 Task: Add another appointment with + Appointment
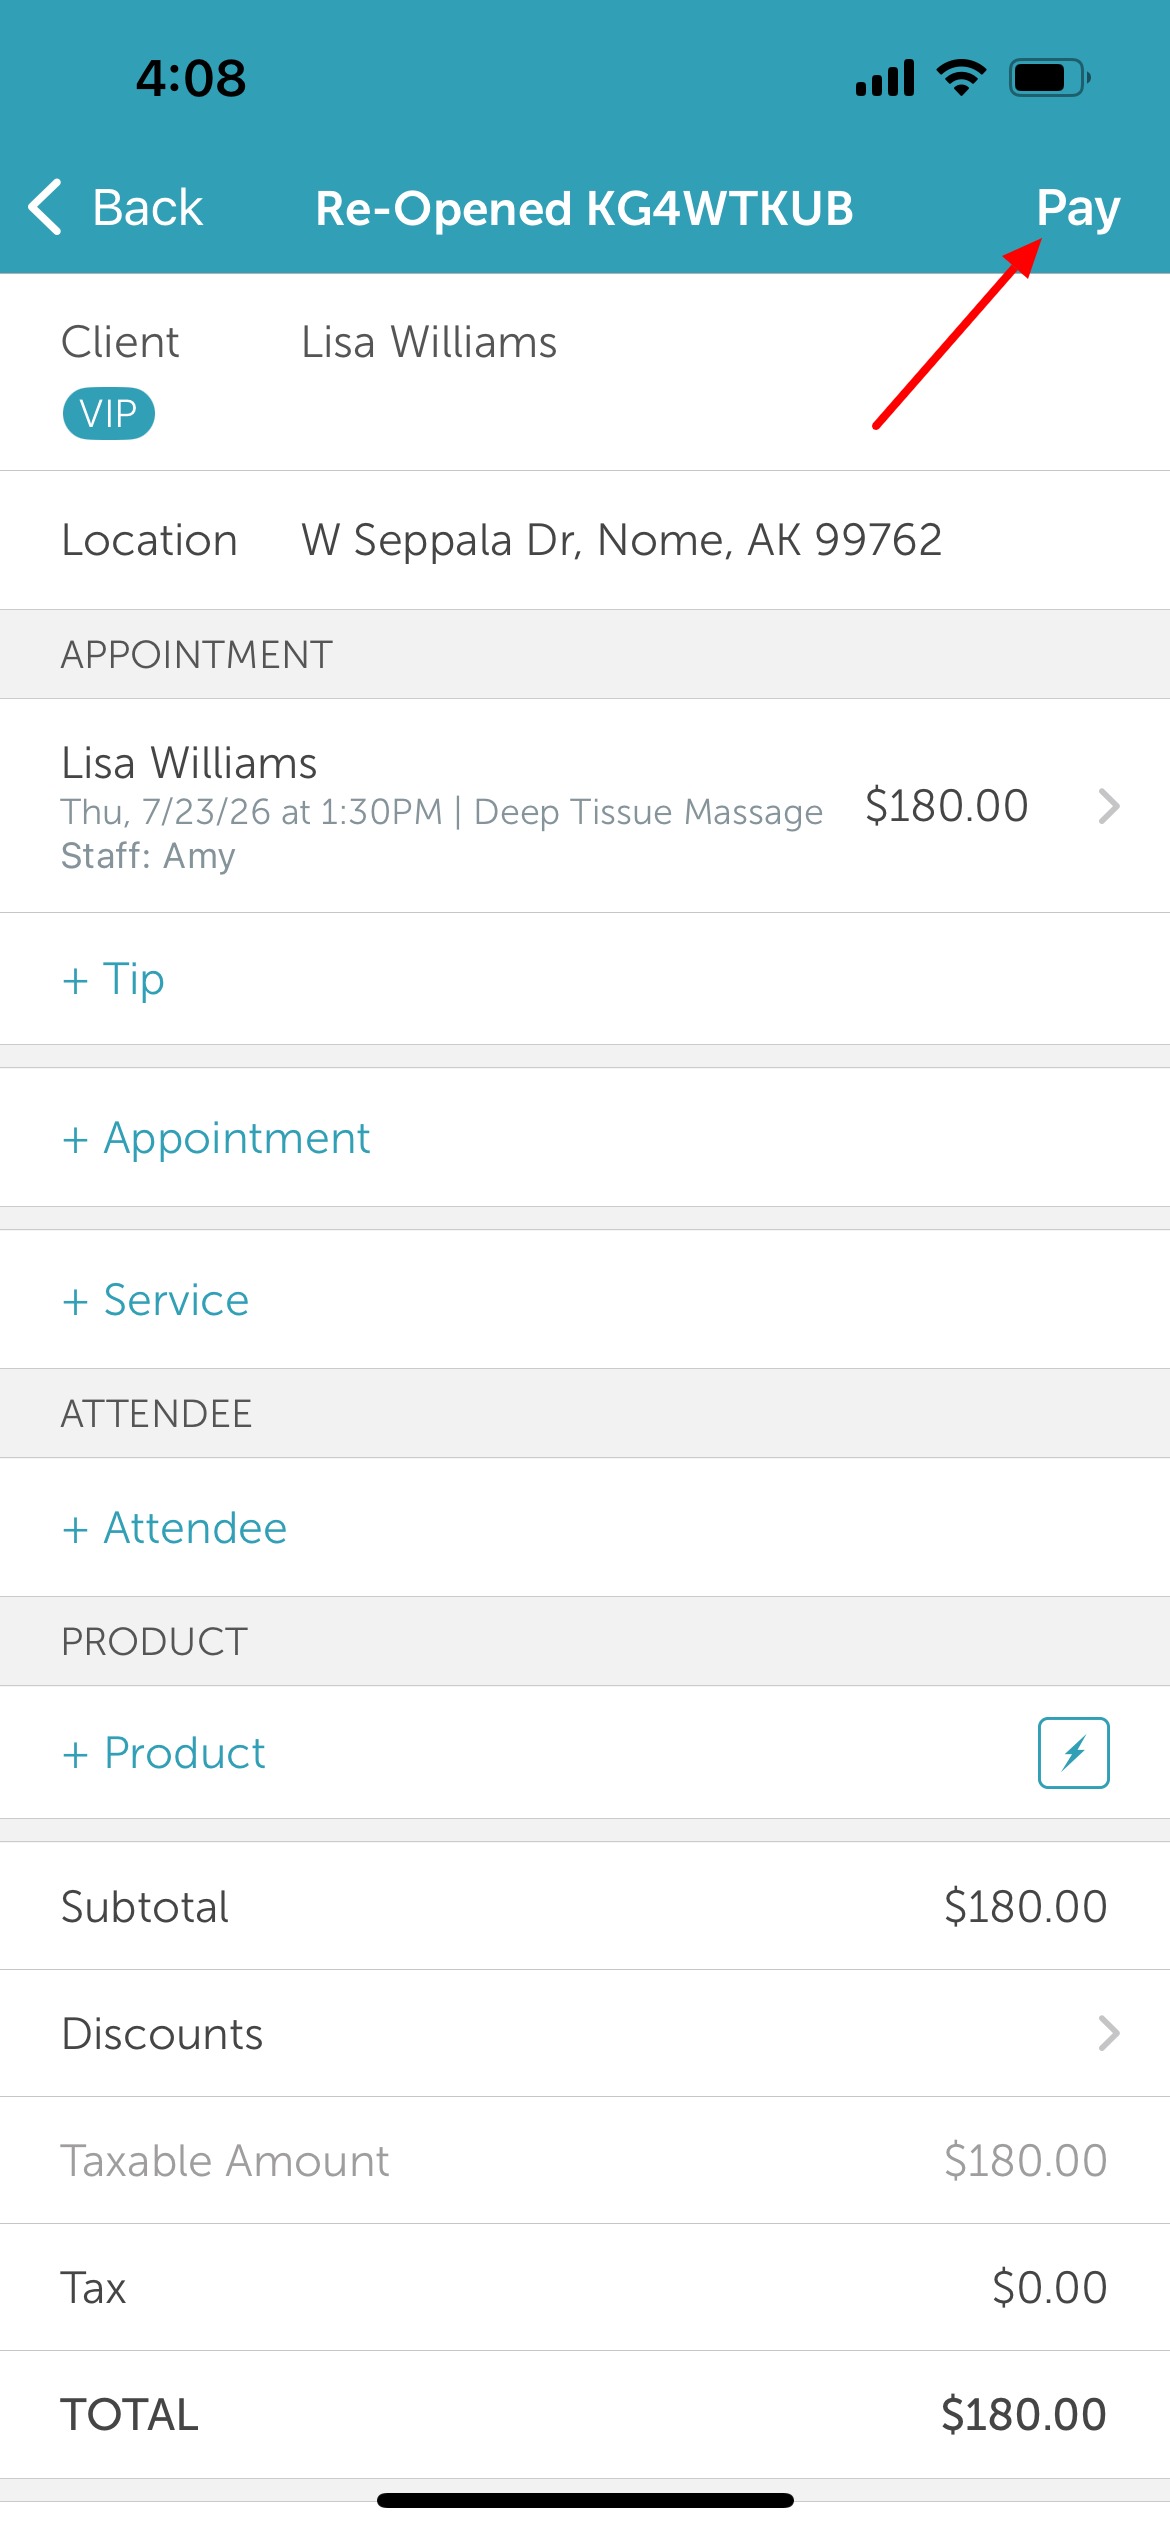[x=216, y=1139]
